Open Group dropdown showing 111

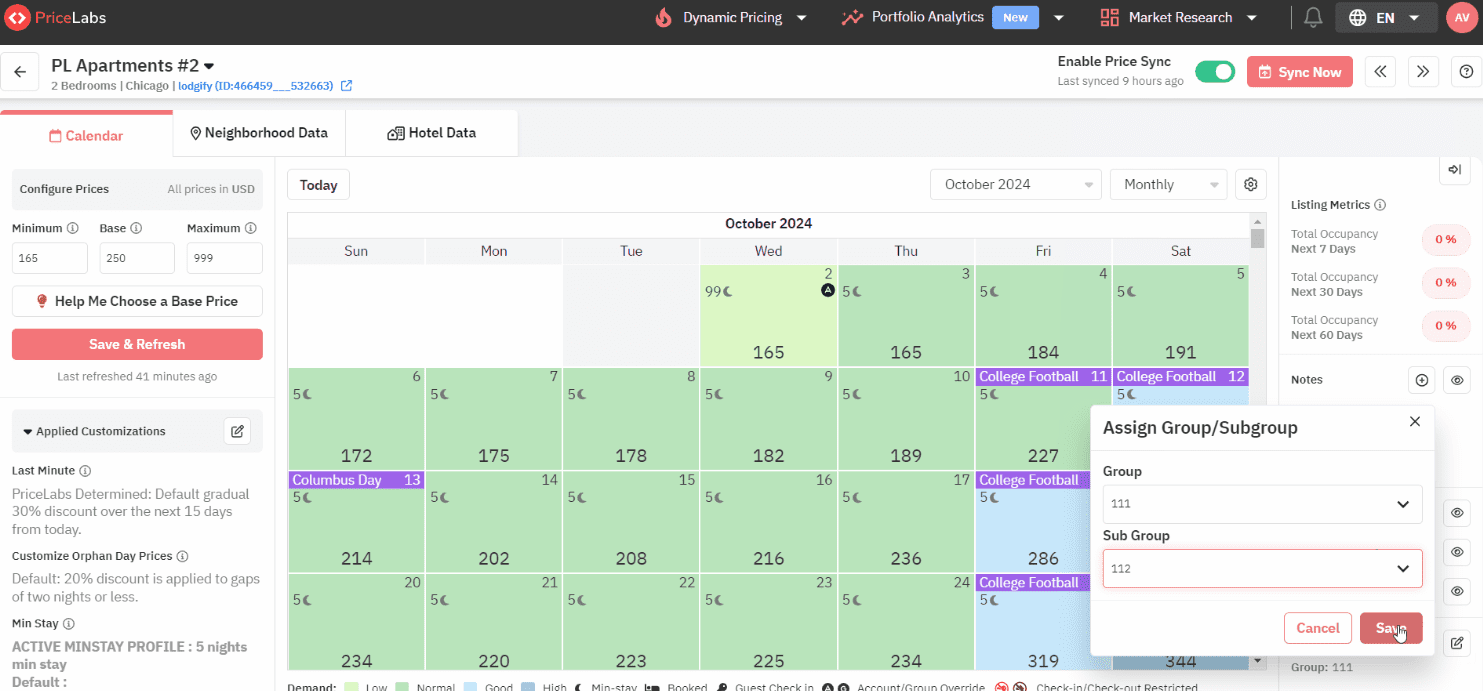(1262, 504)
